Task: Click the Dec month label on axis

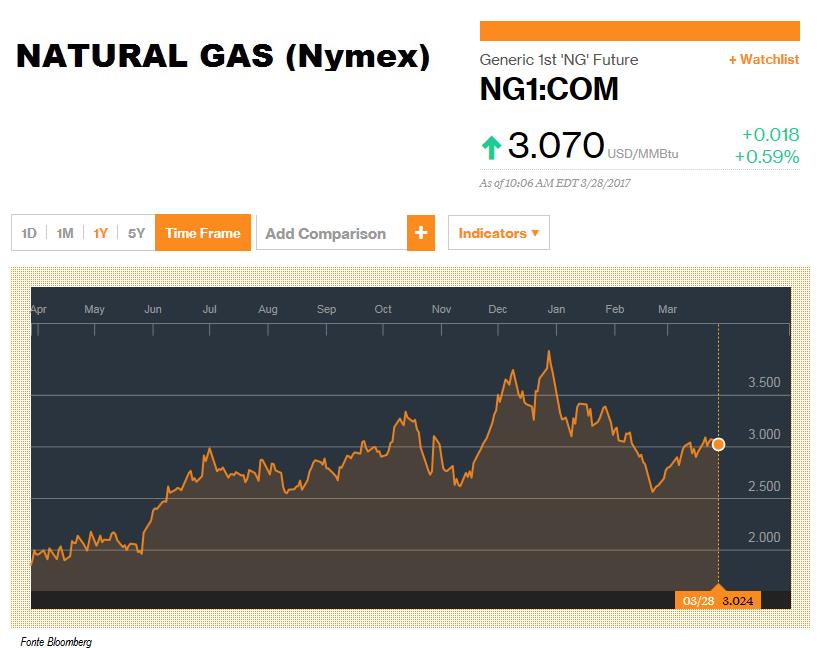Action: click(x=497, y=309)
